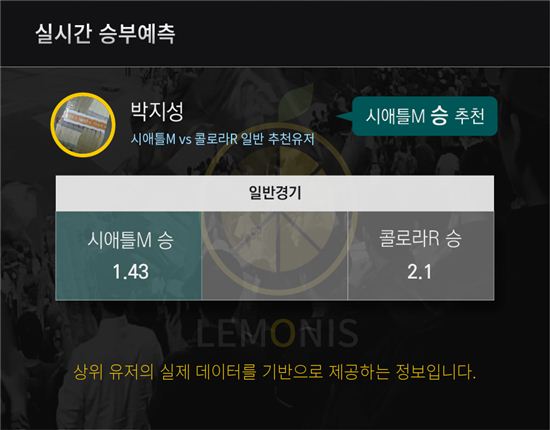Click the 콜로라R 승 label in table
Screen dimensions: 550x430
pos(420,238)
